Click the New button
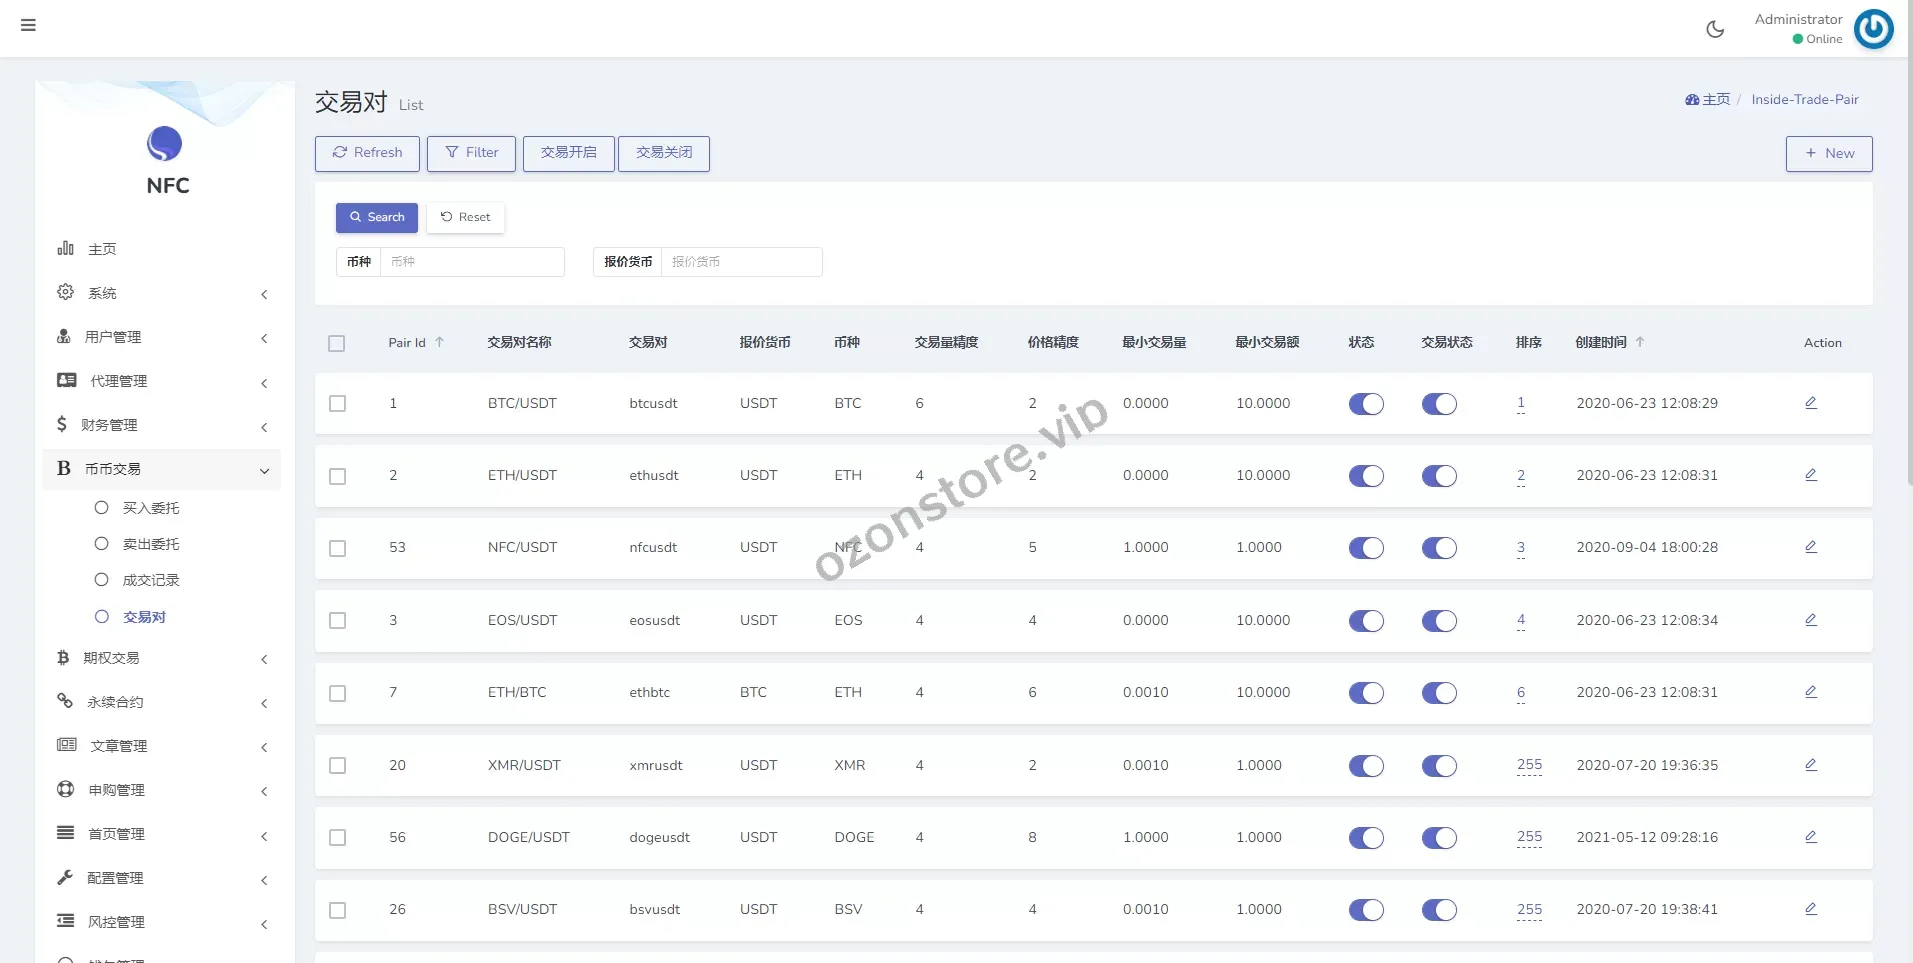The height and width of the screenshot is (963, 1913). [1828, 153]
